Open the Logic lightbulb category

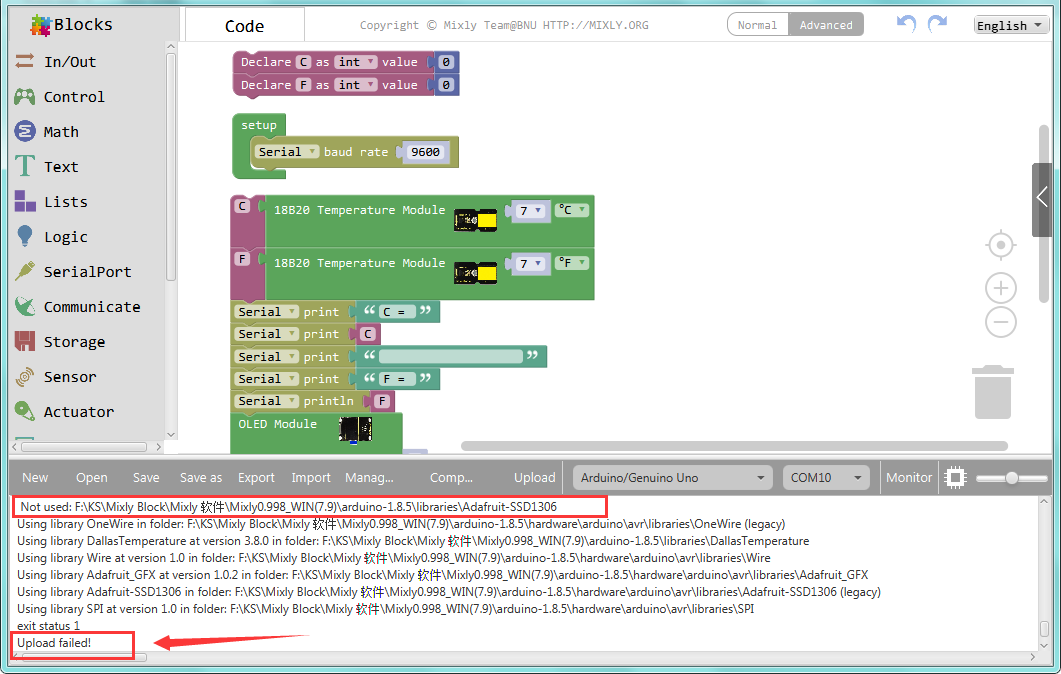point(51,237)
